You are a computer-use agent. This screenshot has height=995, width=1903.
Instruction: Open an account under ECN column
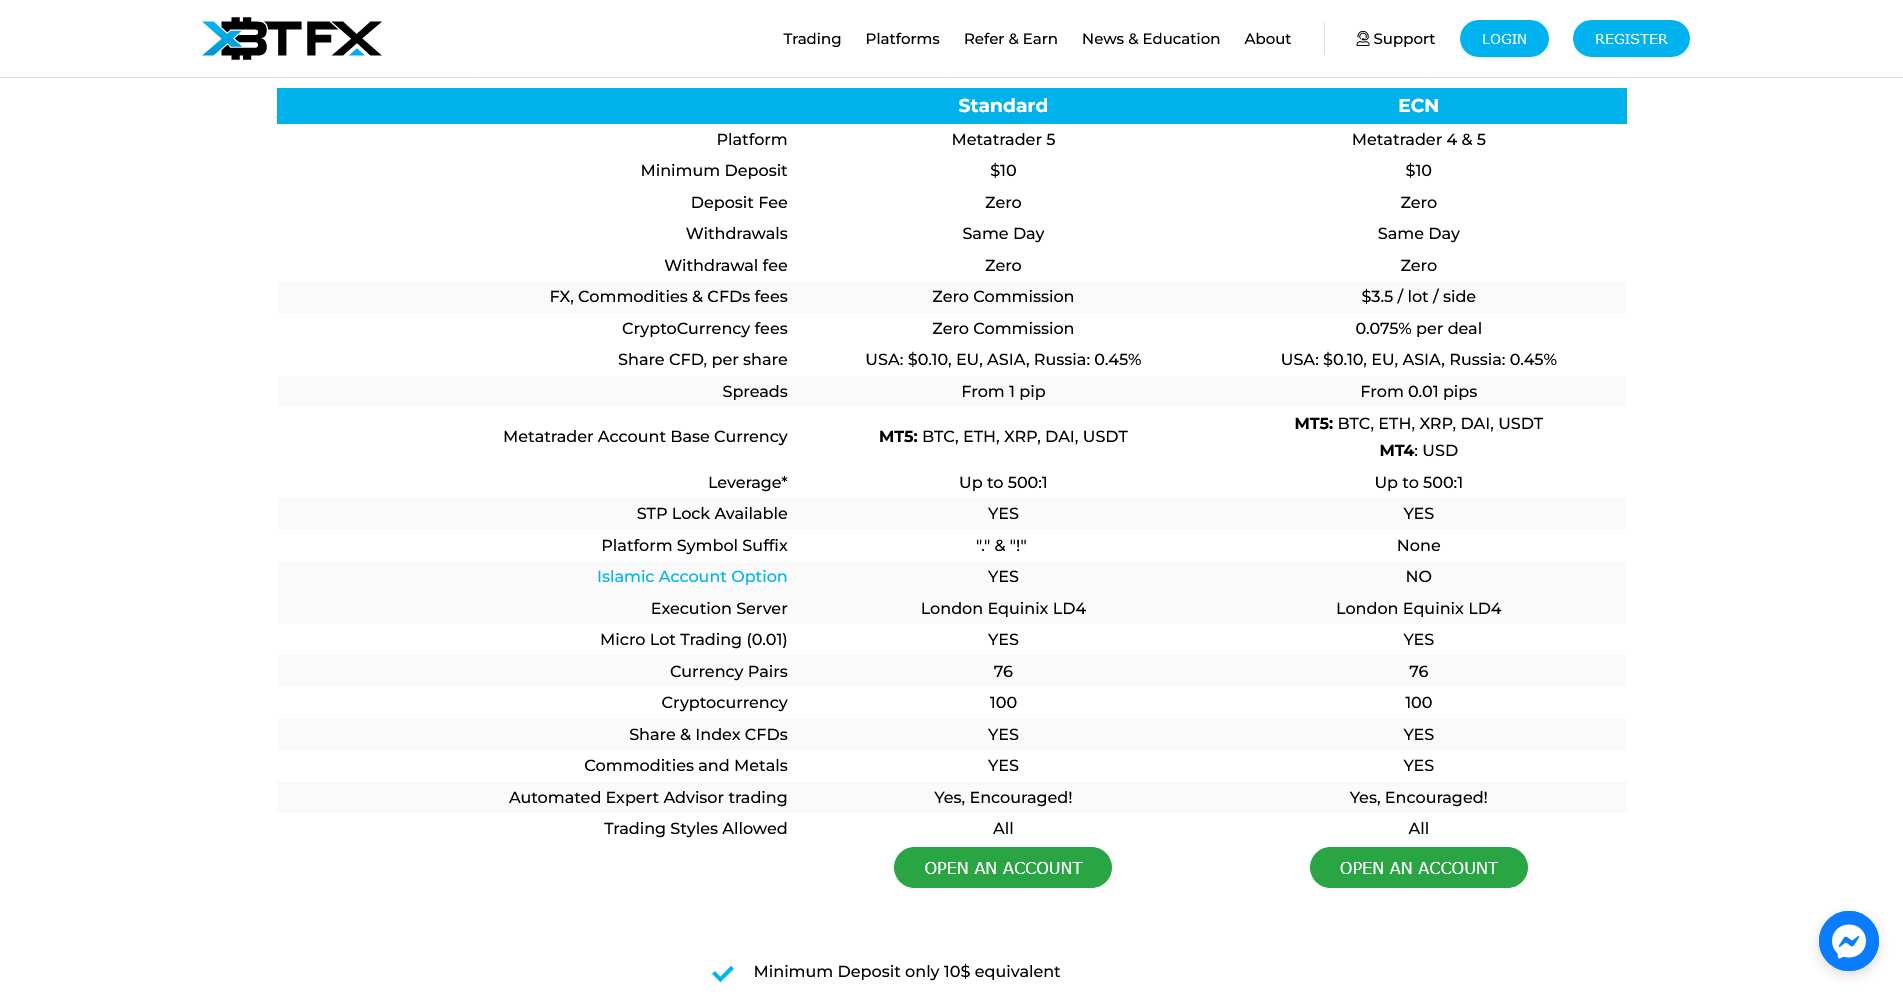pos(1418,868)
